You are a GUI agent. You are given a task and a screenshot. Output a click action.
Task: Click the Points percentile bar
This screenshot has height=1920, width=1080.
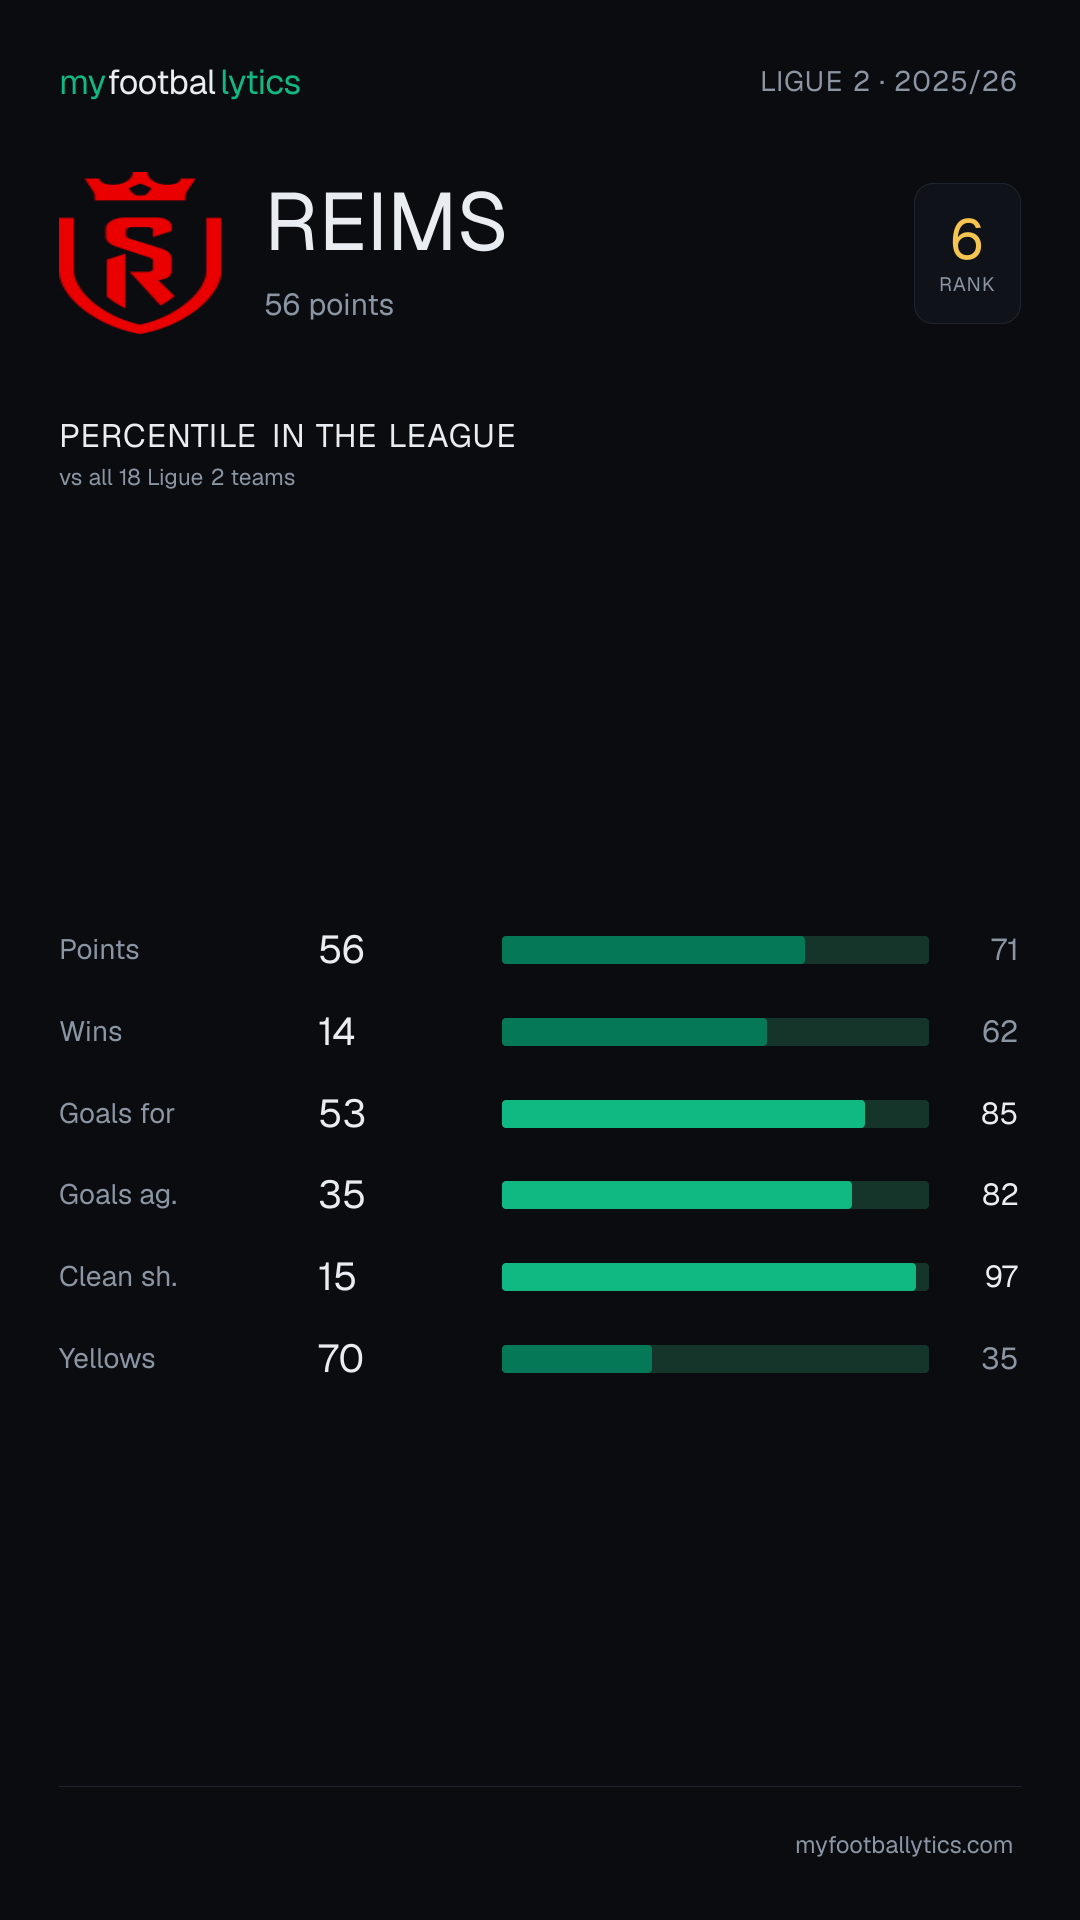[715, 950]
